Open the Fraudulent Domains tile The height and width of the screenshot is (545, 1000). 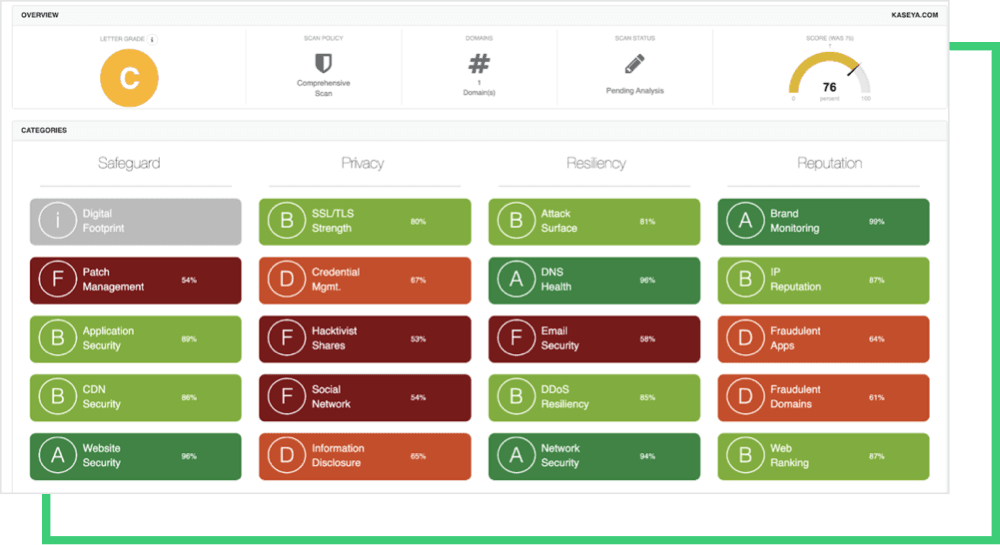coord(823,397)
